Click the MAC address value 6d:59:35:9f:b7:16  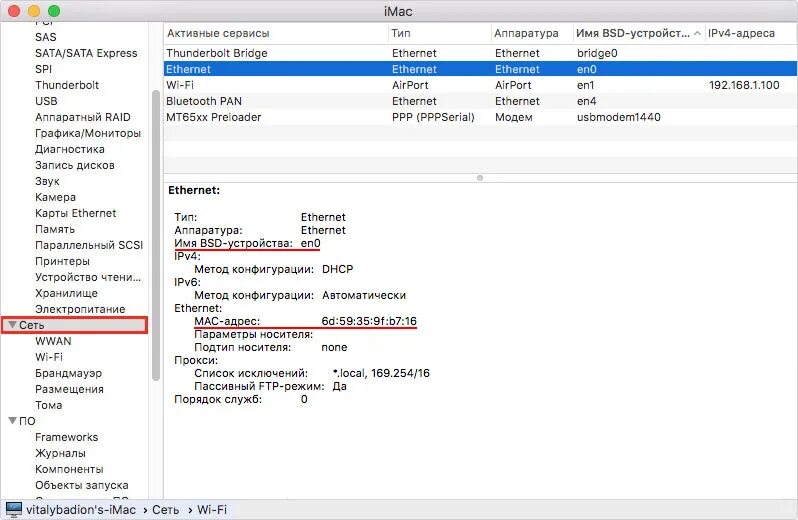[x=369, y=321]
